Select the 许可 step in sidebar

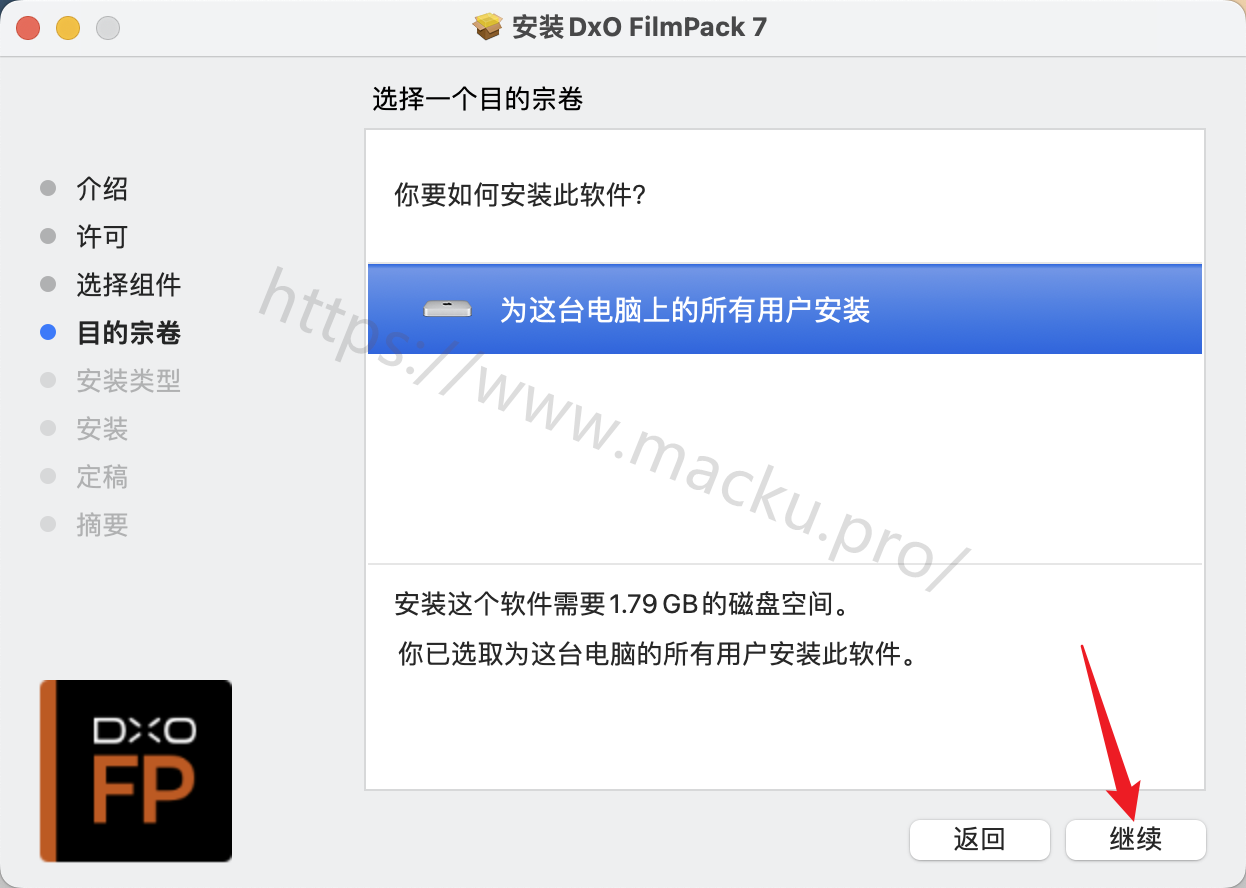[x=102, y=237]
